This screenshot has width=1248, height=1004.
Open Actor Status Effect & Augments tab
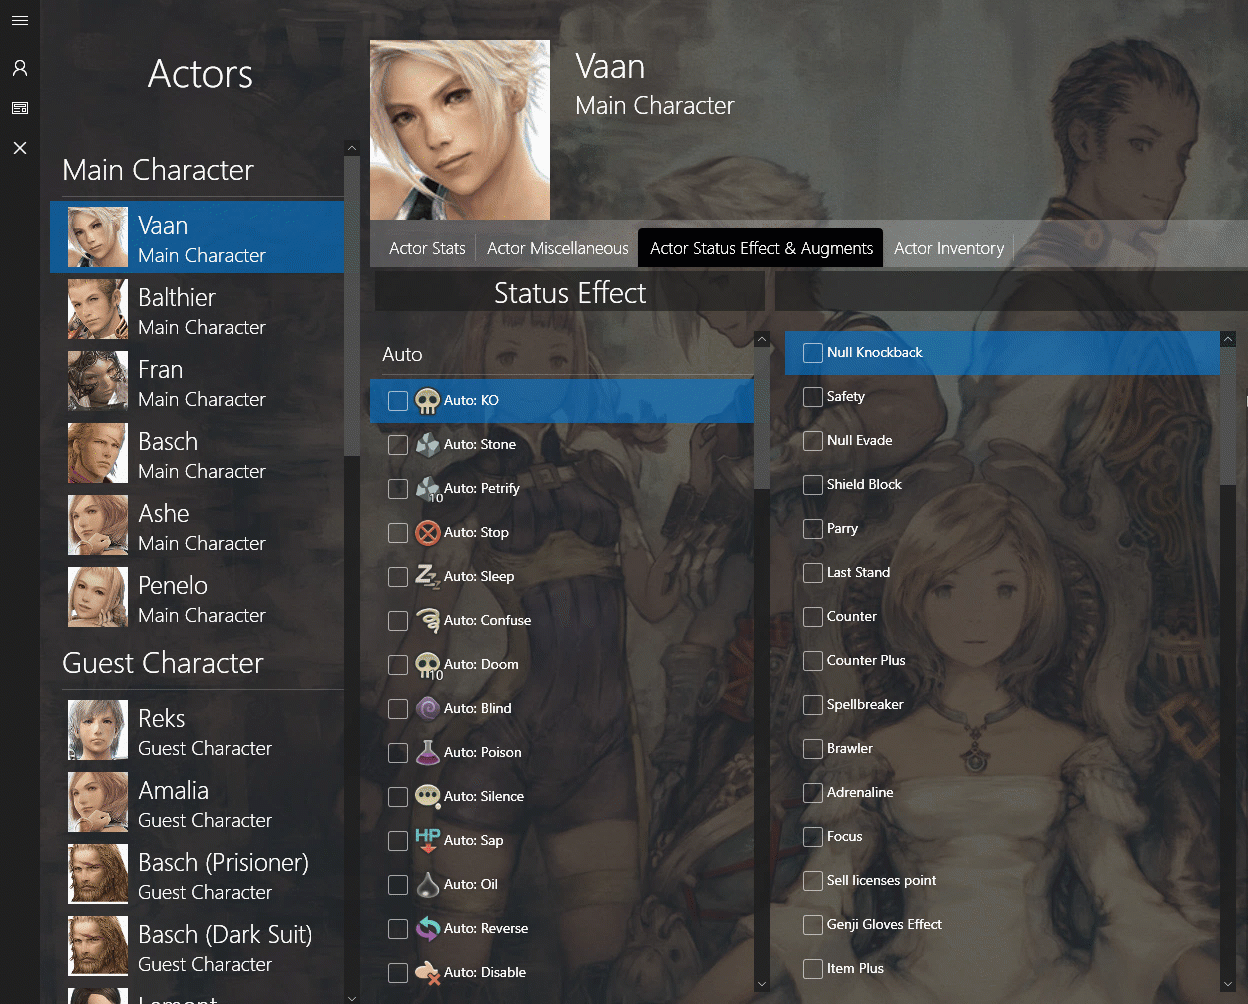[x=761, y=248]
